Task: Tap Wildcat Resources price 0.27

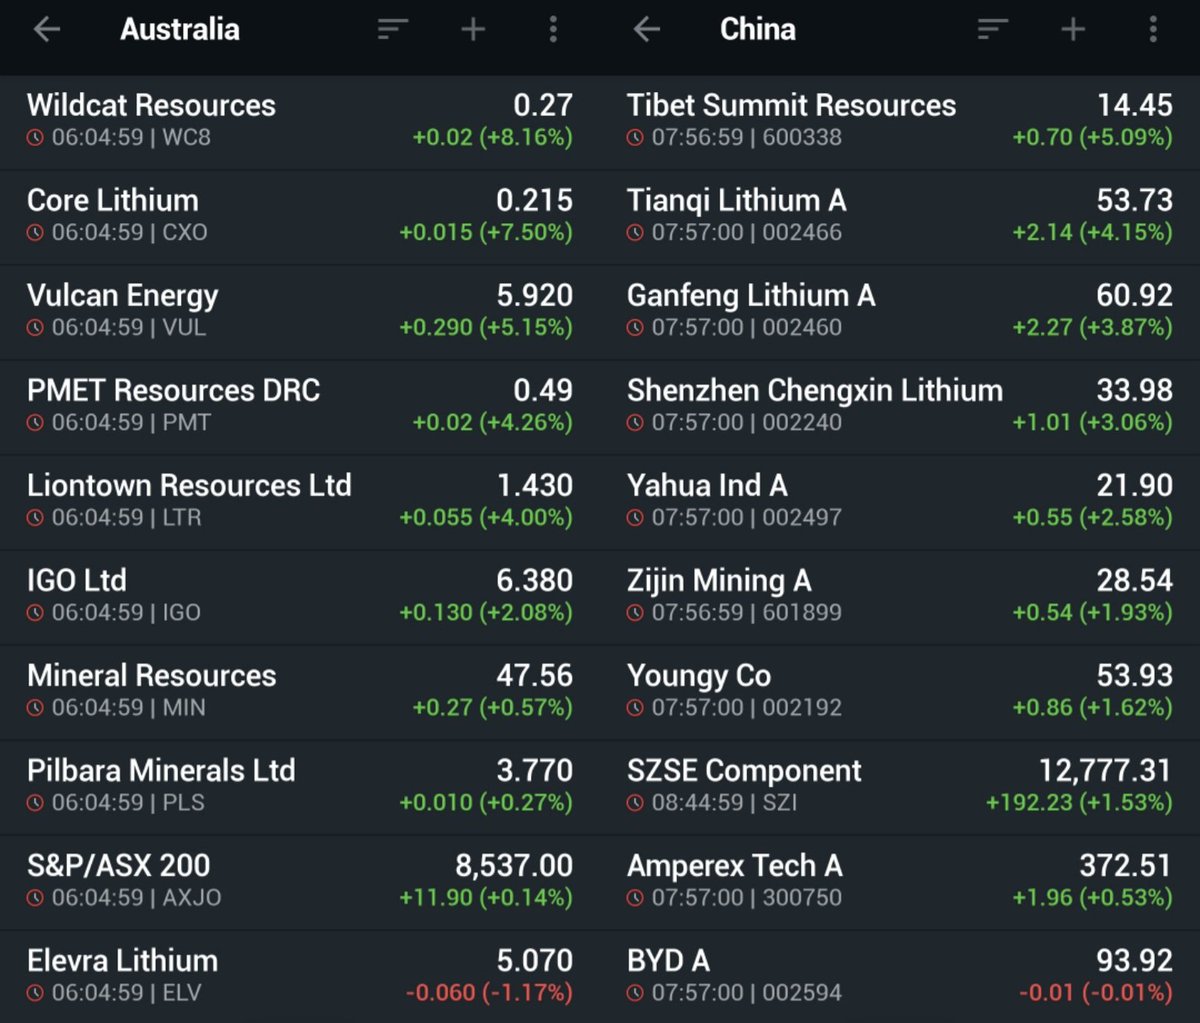Action: 543,105
